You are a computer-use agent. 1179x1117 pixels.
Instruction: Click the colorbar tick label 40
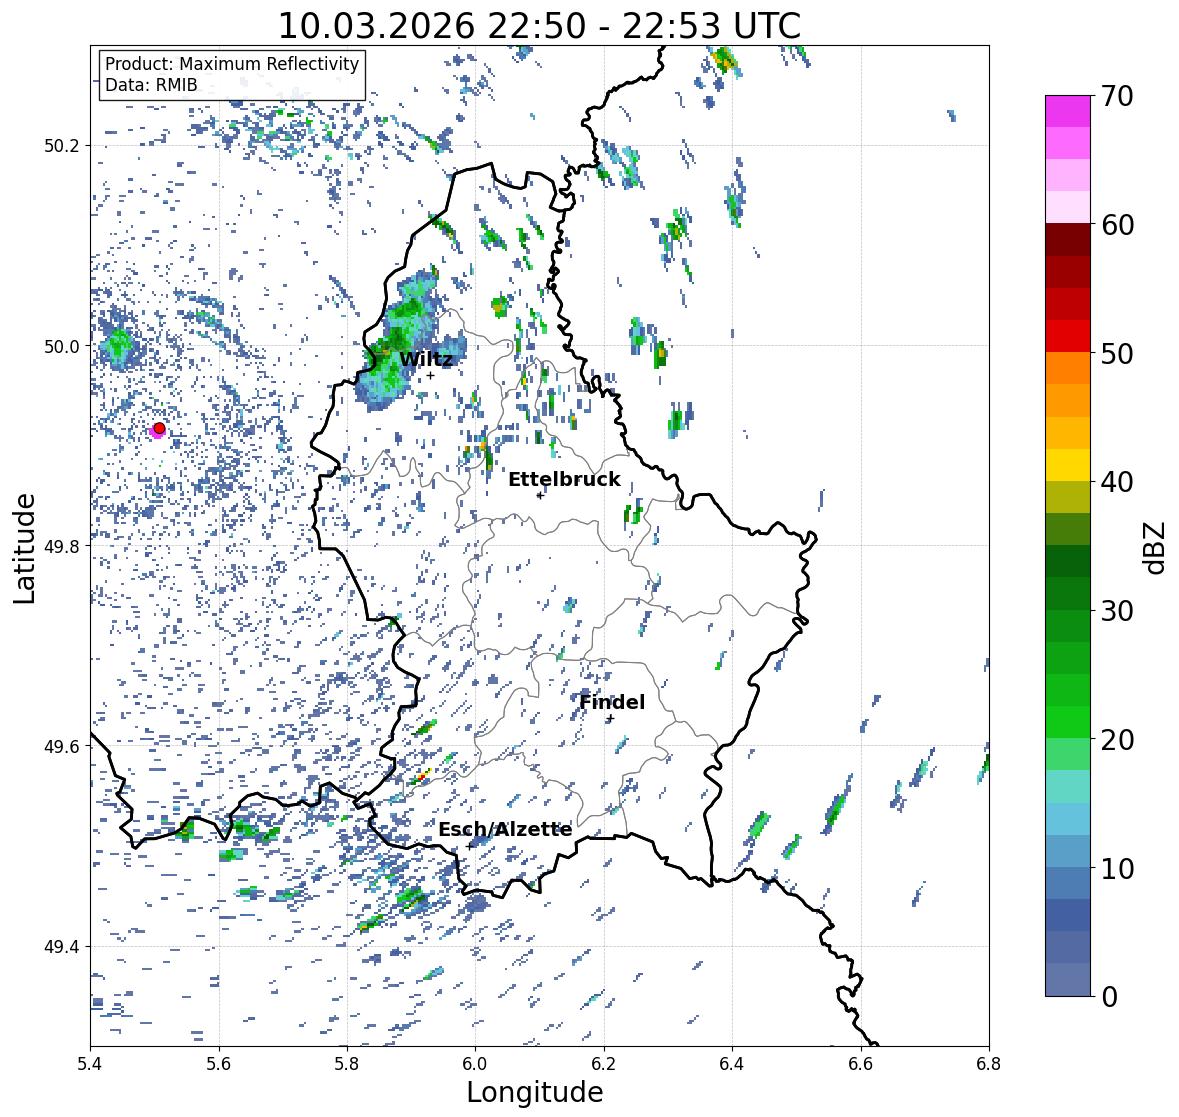1117,482
